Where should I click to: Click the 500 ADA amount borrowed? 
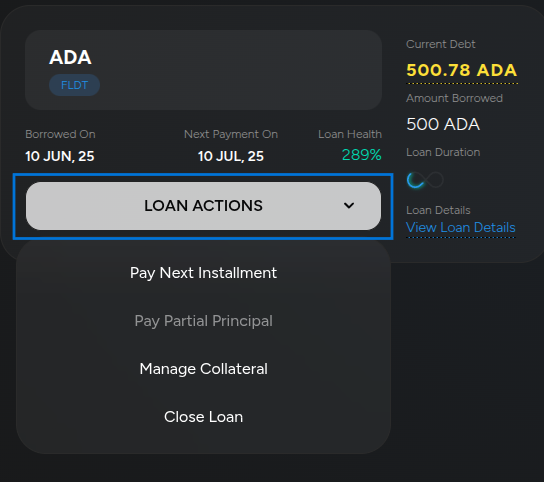pyautogui.click(x=443, y=124)
